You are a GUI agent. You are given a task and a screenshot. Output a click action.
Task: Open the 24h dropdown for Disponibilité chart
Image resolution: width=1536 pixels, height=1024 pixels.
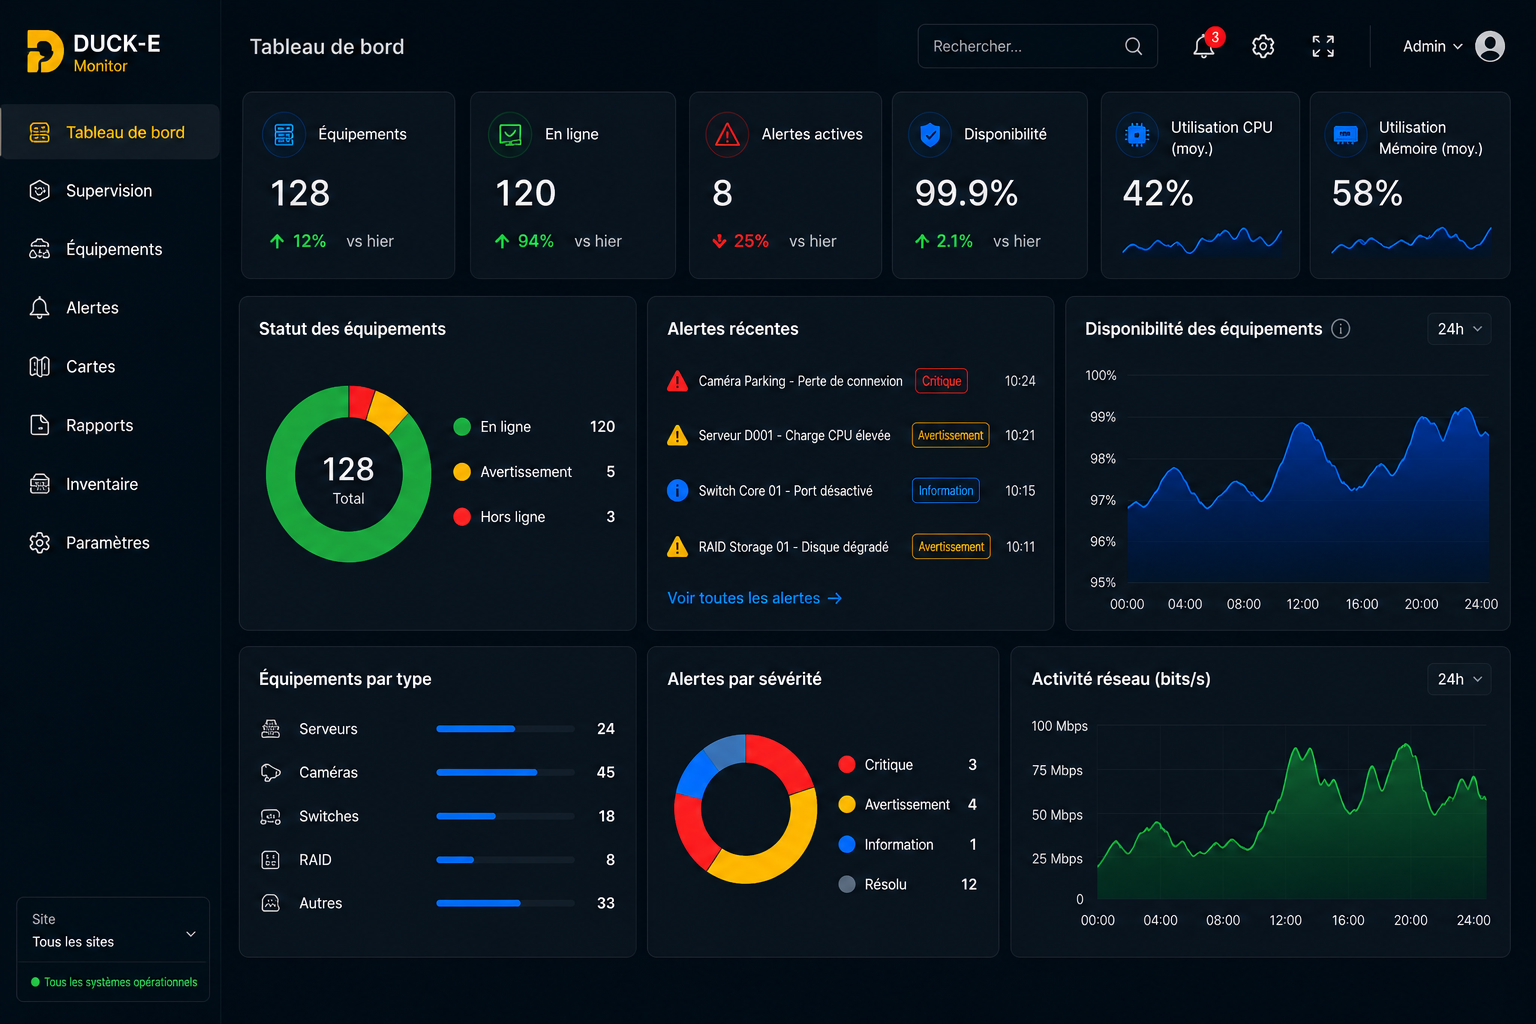point(1459,329)
